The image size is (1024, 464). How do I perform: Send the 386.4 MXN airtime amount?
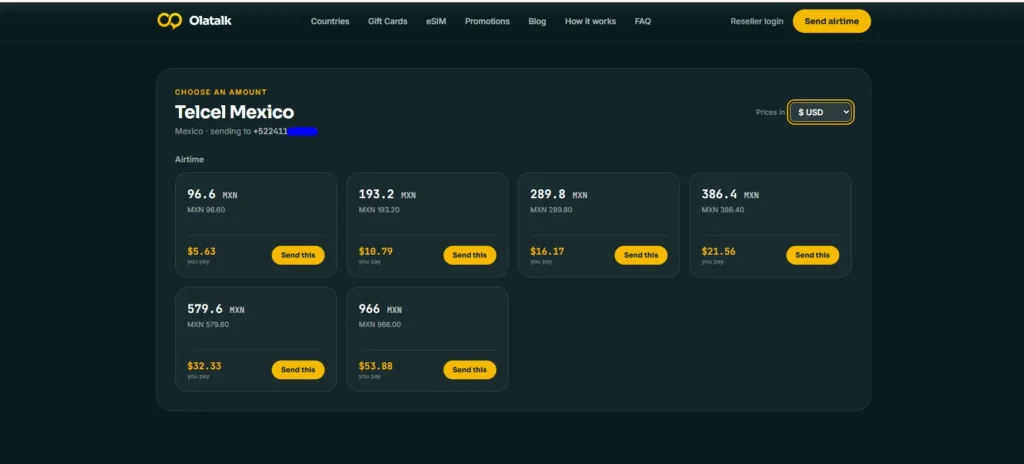click(812, 255)
